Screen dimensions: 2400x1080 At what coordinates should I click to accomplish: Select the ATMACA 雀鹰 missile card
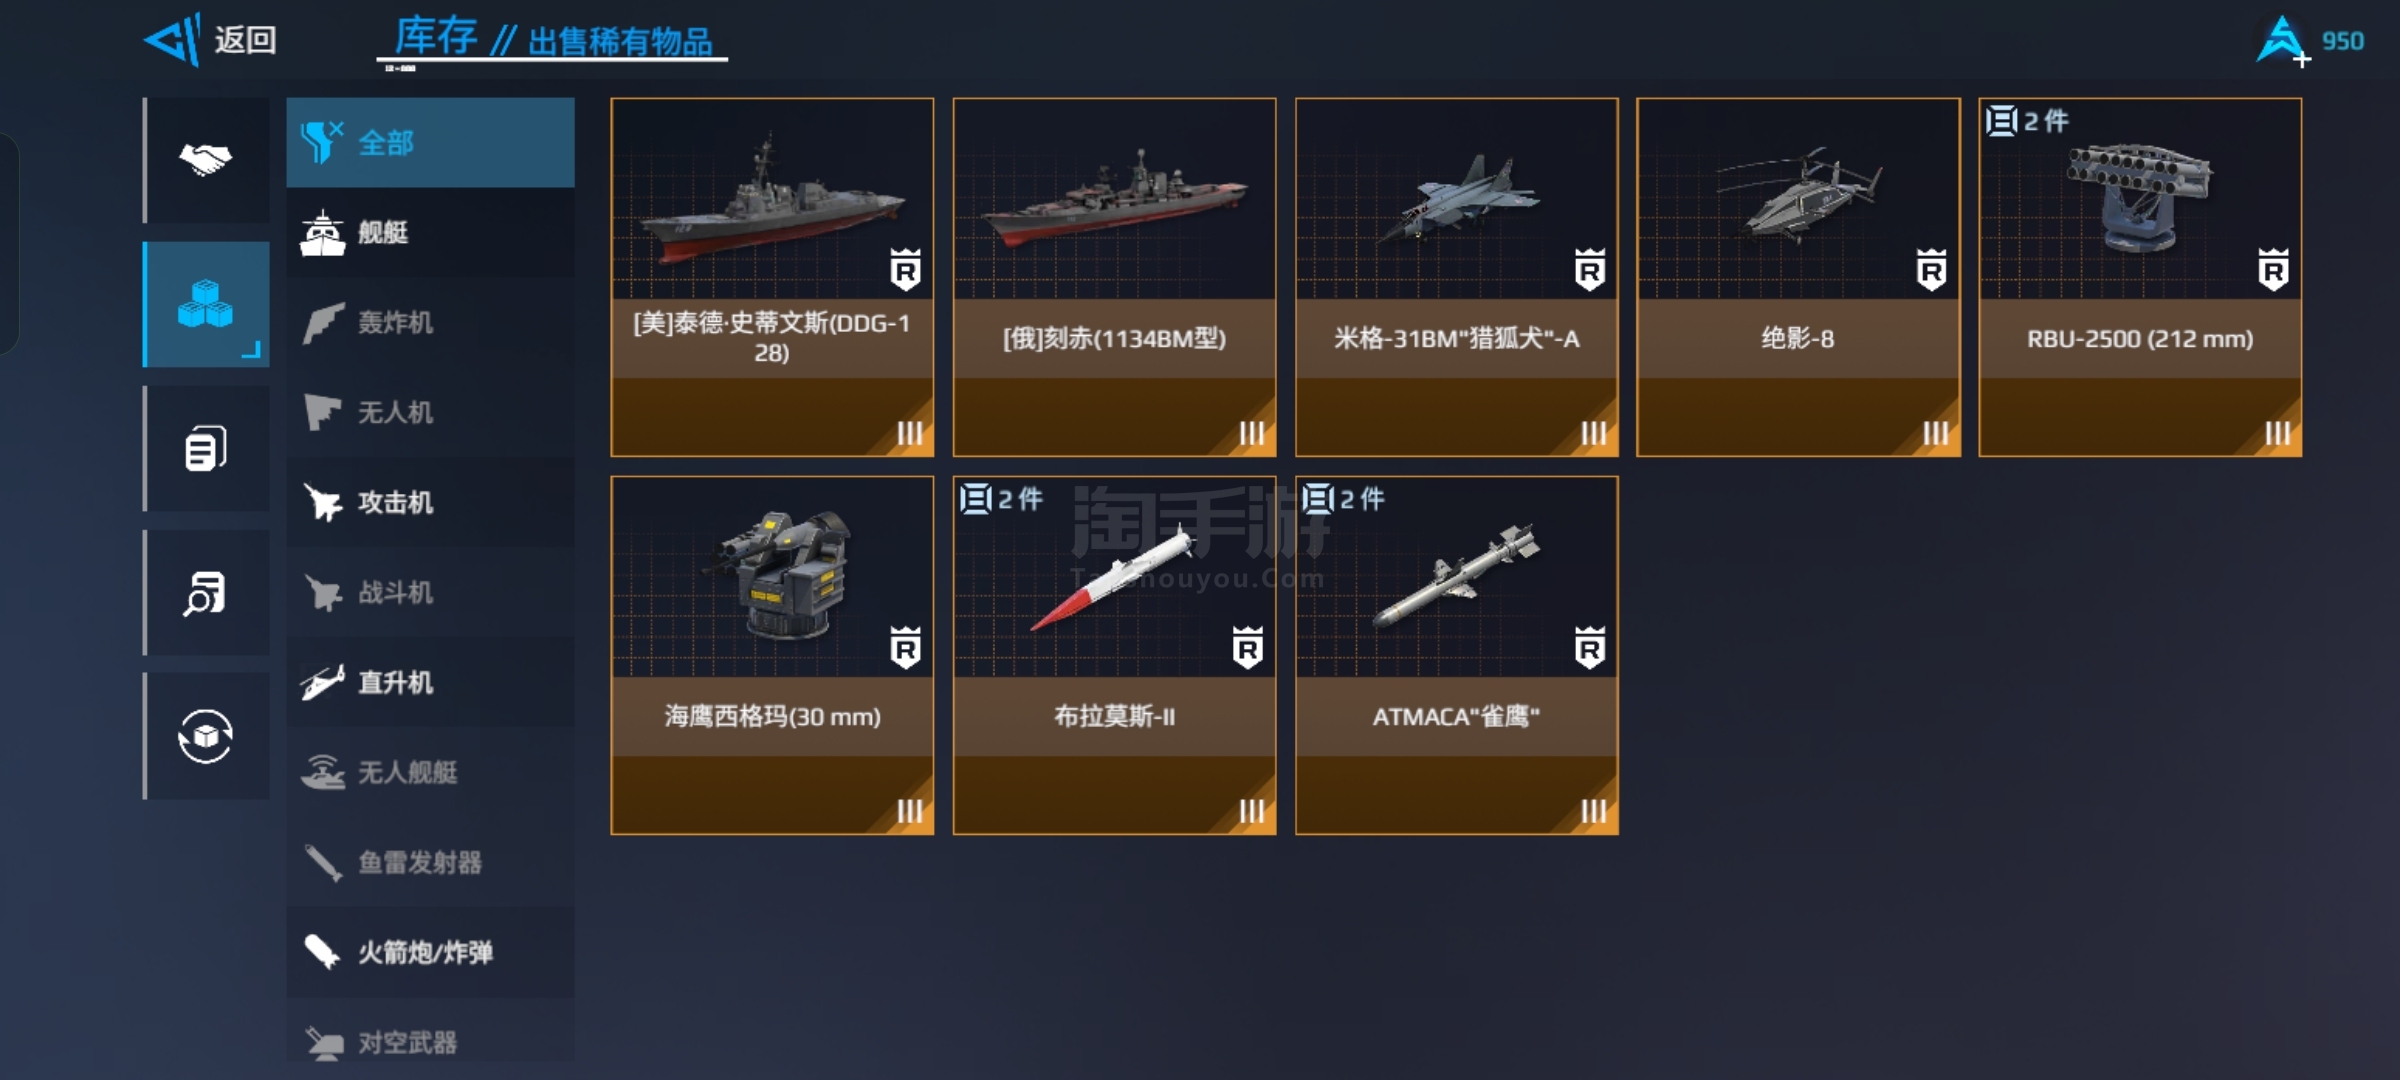(x=1456, y=655)
